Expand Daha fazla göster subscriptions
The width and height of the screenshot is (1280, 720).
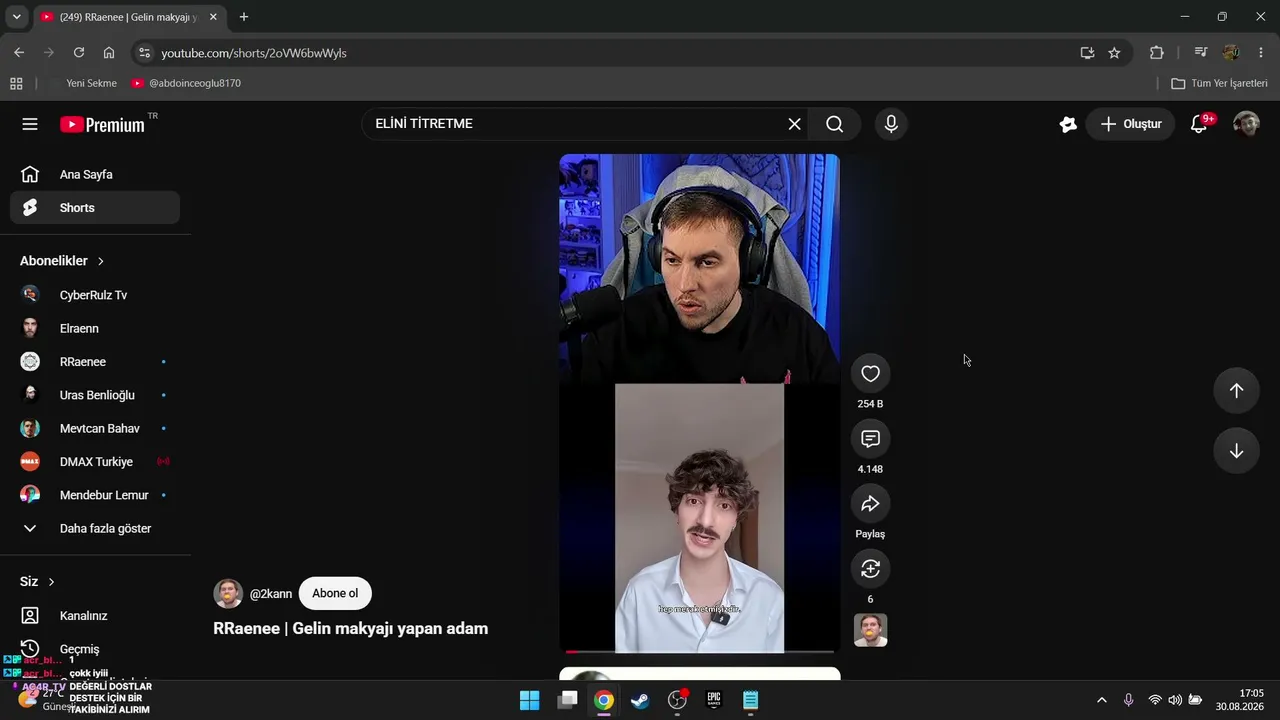point(95,528)
